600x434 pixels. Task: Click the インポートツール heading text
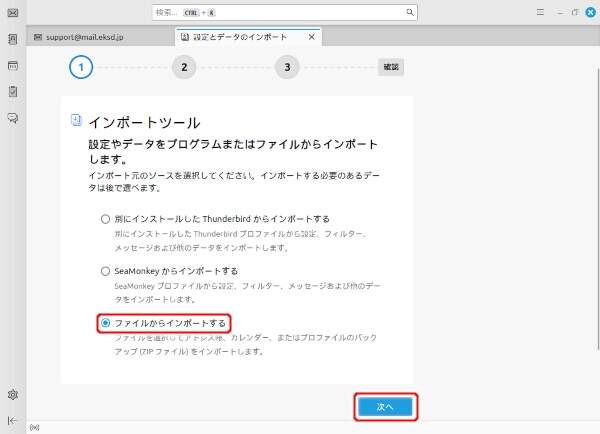144,122
